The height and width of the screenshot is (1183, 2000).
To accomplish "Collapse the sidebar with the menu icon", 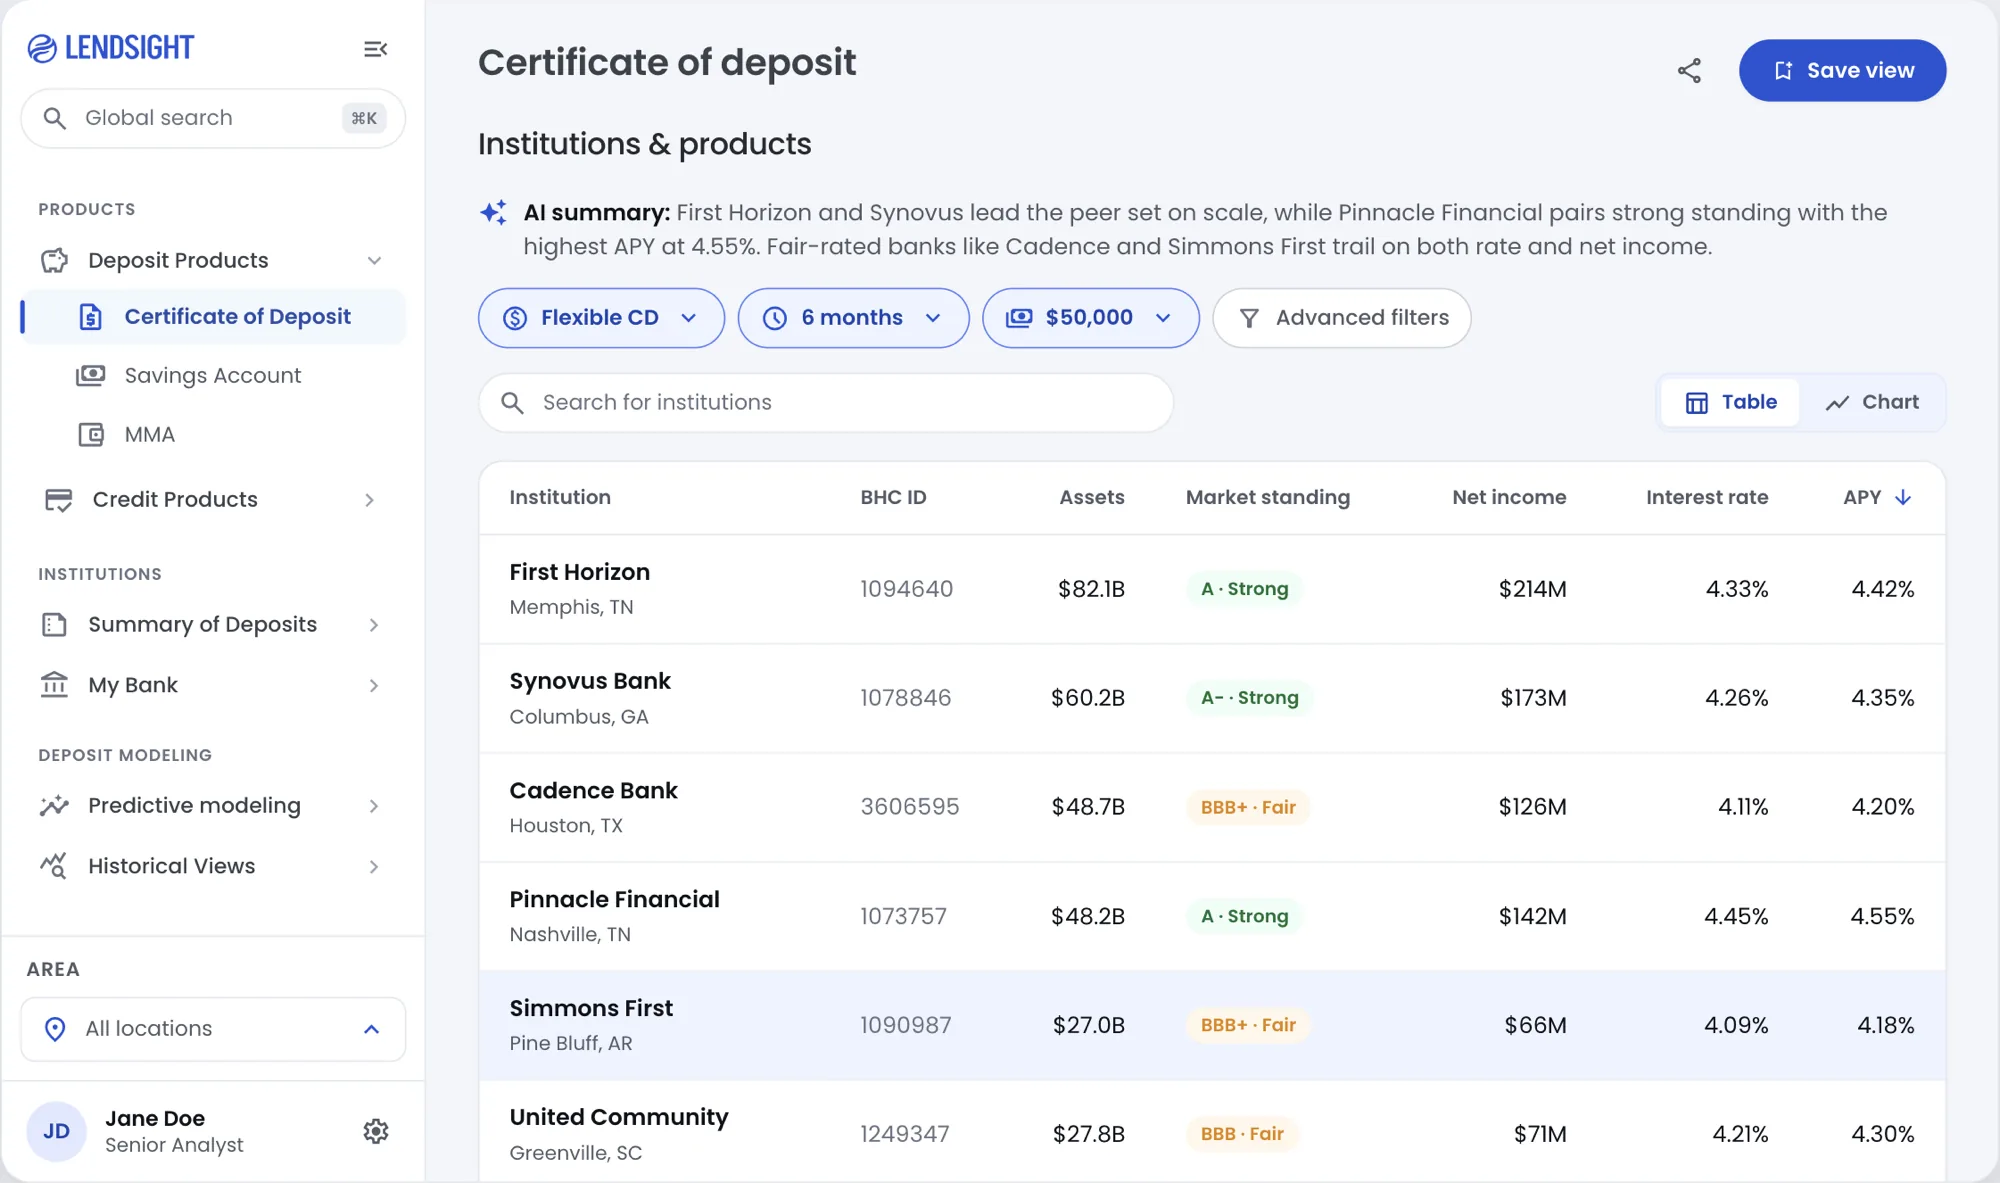I will tap(375, 49).
